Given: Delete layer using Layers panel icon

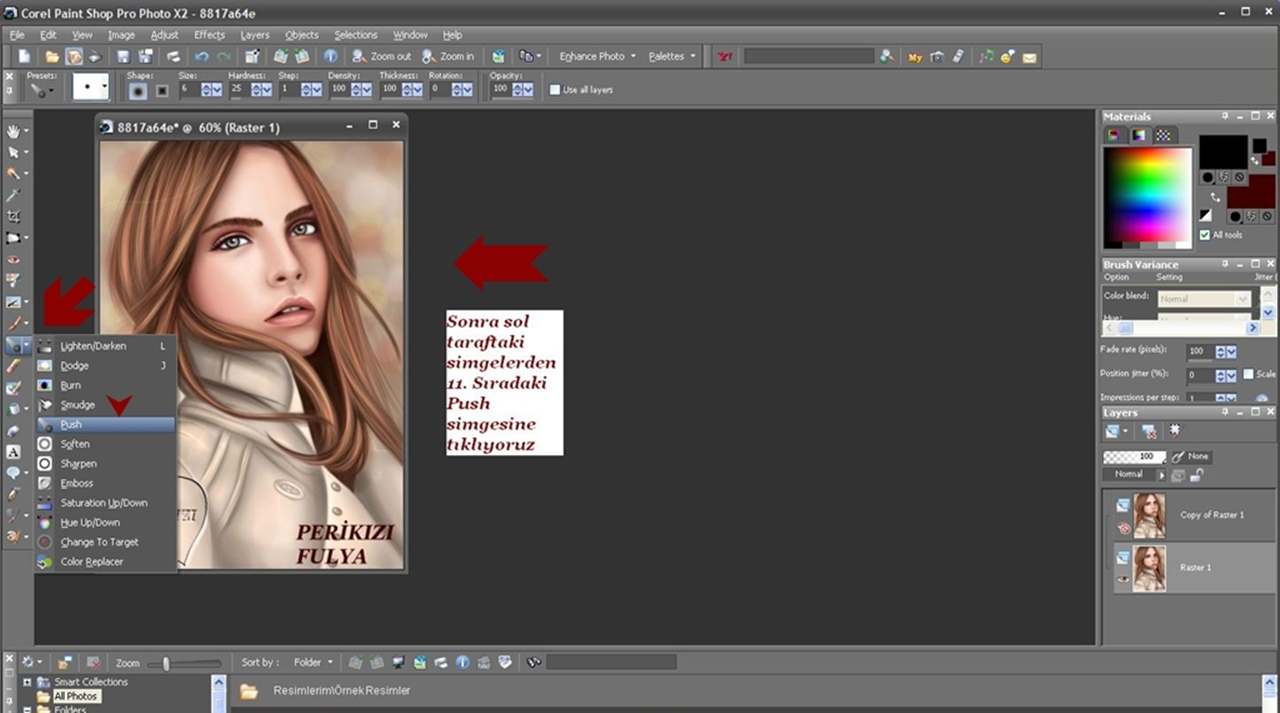Looking at the screenshot, I should [x=1150, y=432].
